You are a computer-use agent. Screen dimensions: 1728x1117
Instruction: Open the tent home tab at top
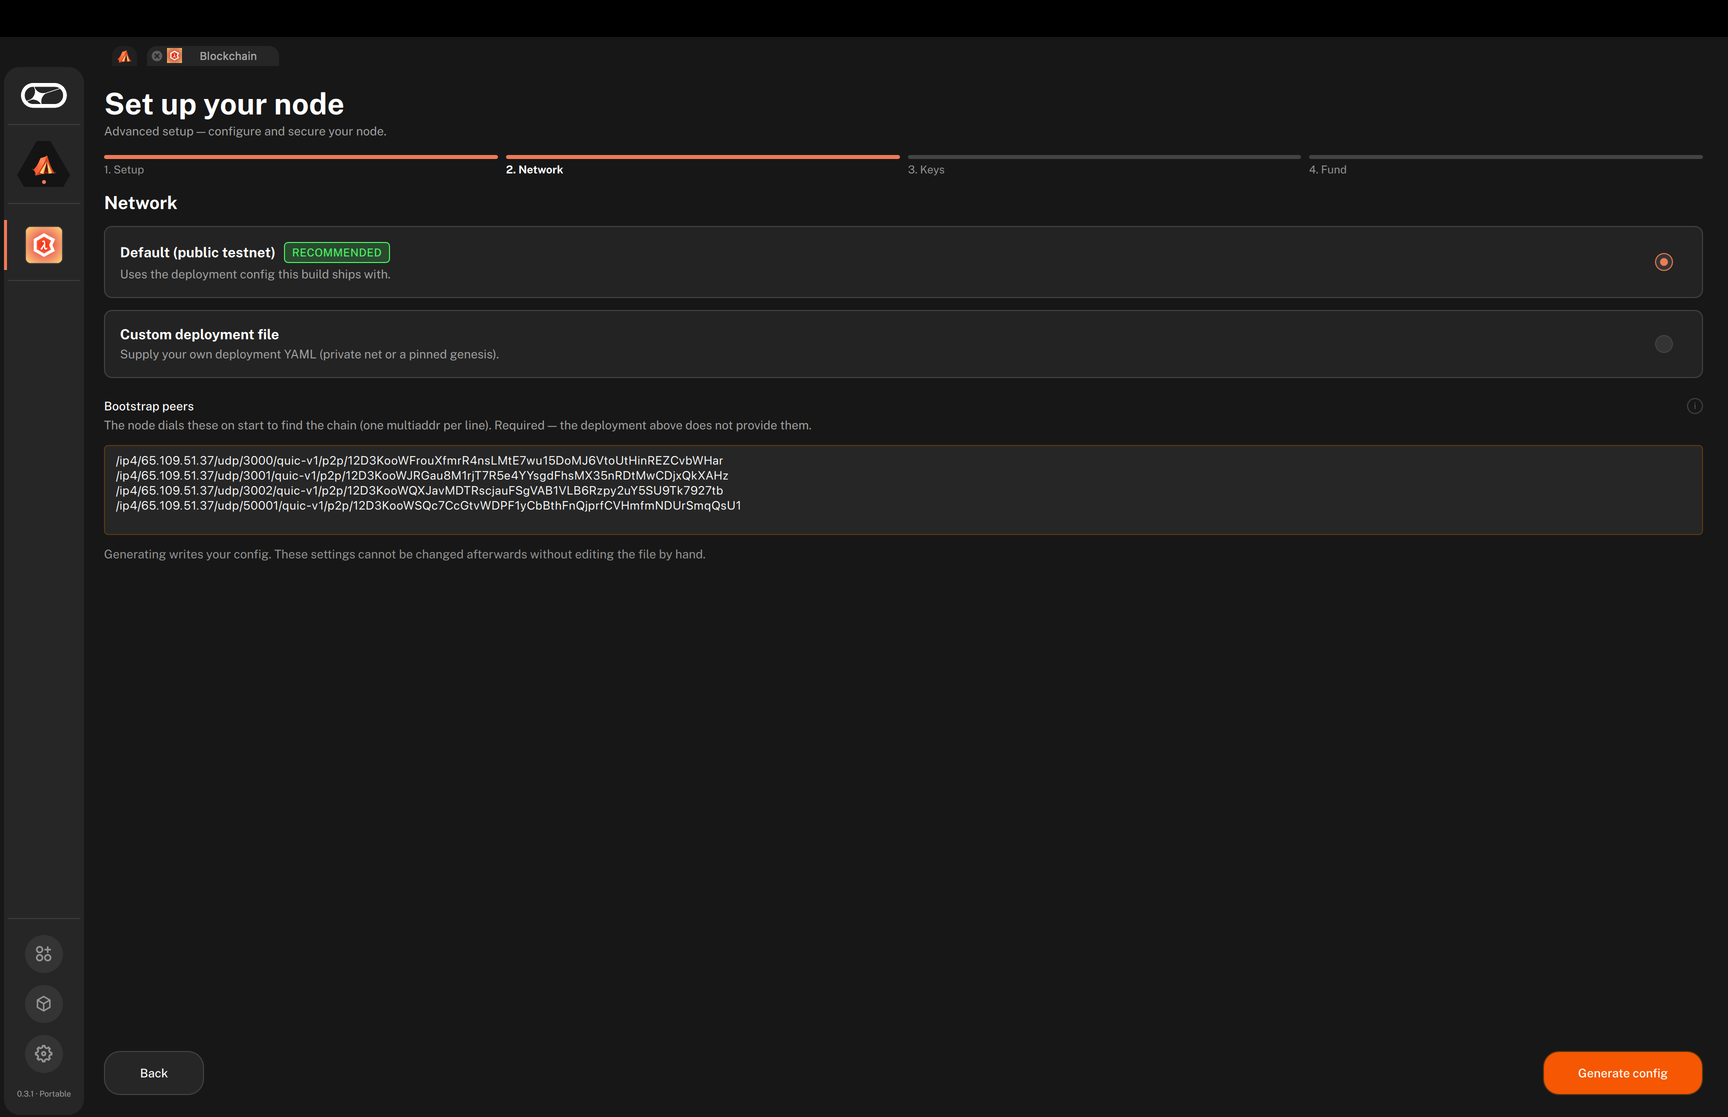pyautogui.click(x=124, y=56)
